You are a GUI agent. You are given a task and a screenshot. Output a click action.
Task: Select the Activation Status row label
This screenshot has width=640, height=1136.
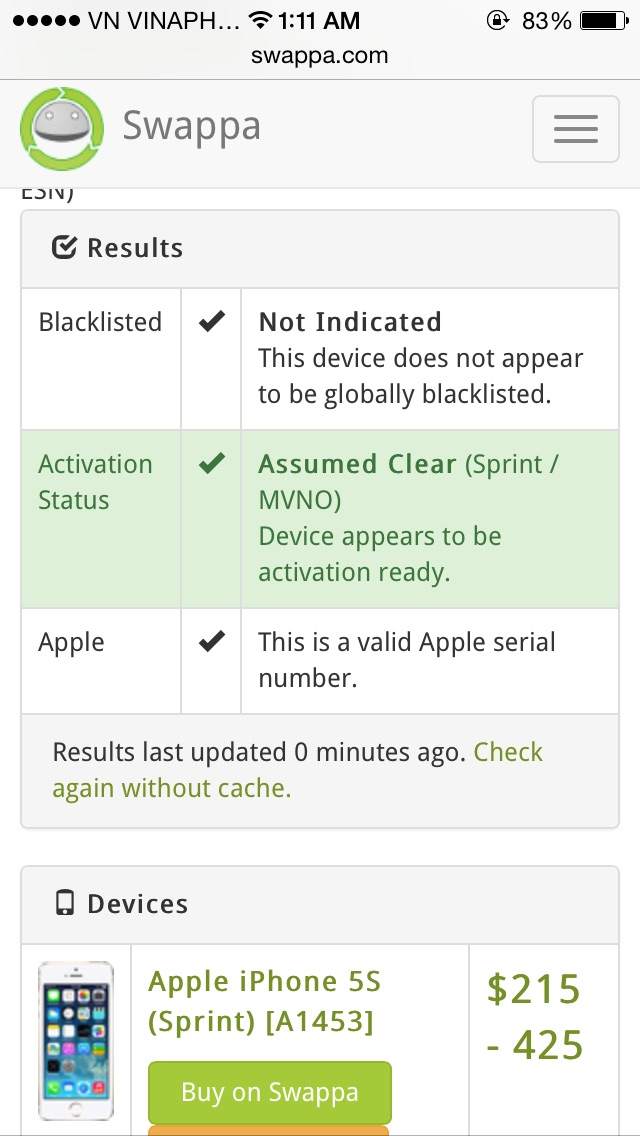click(95, 482)
